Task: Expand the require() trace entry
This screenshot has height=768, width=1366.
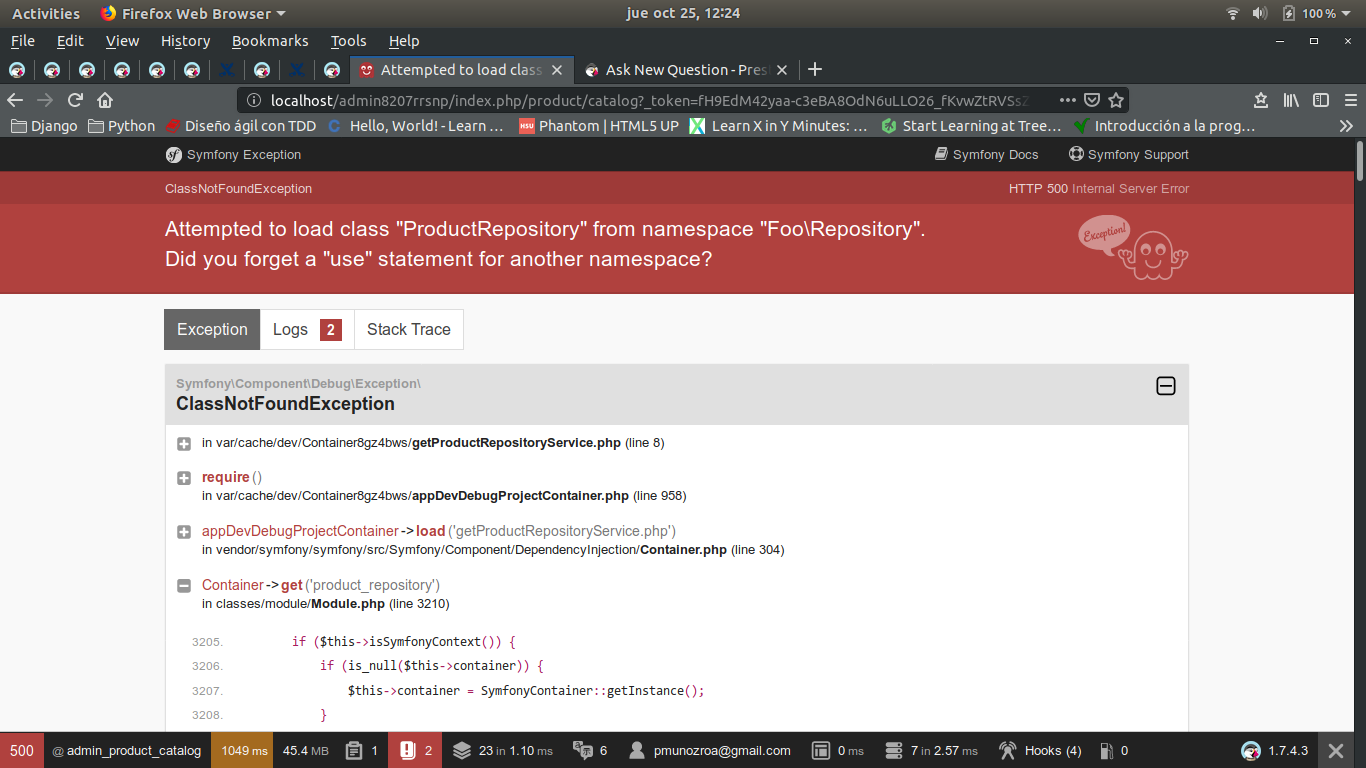Action: tap(184, 478)
